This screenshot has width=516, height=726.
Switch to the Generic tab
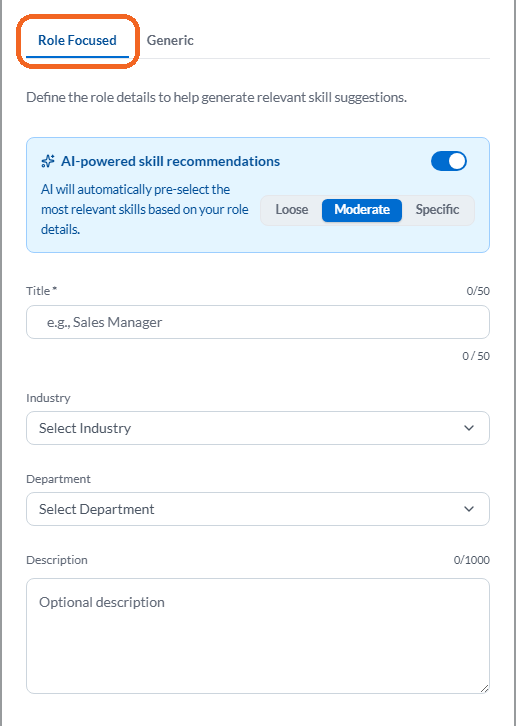tap(170, 41)
